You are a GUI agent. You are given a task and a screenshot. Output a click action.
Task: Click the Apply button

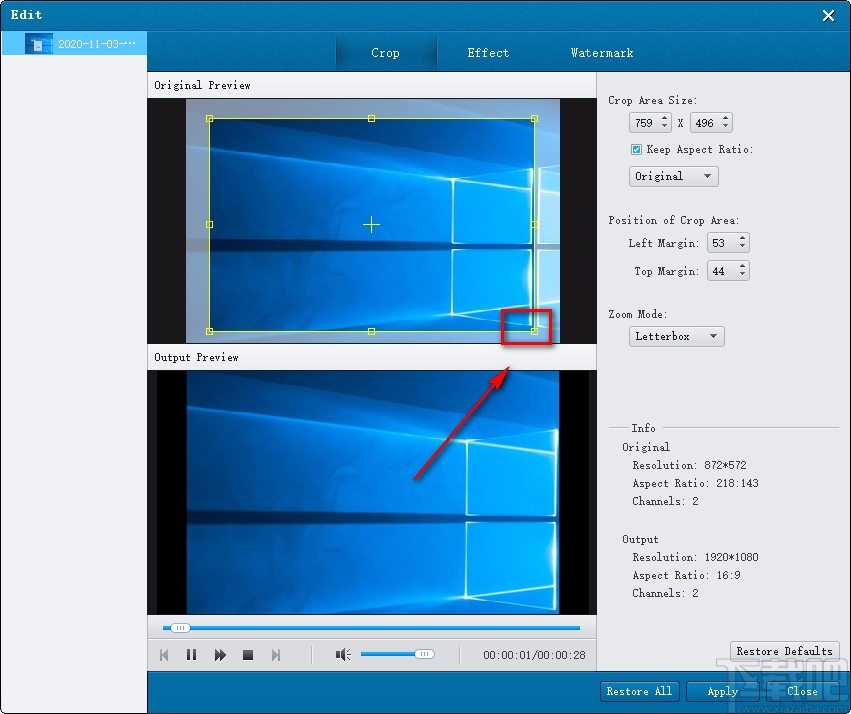coord(723,691)
